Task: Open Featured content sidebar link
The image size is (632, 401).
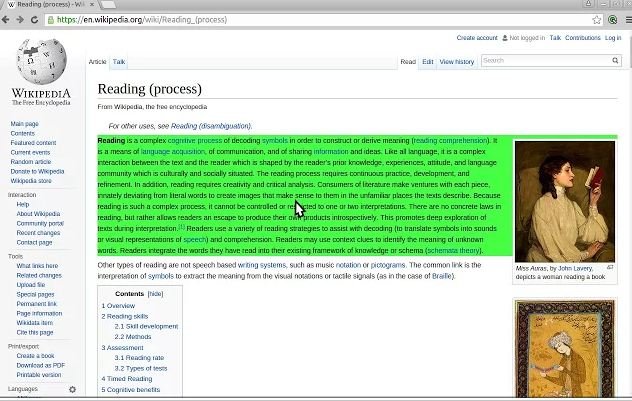Action: 33,143
